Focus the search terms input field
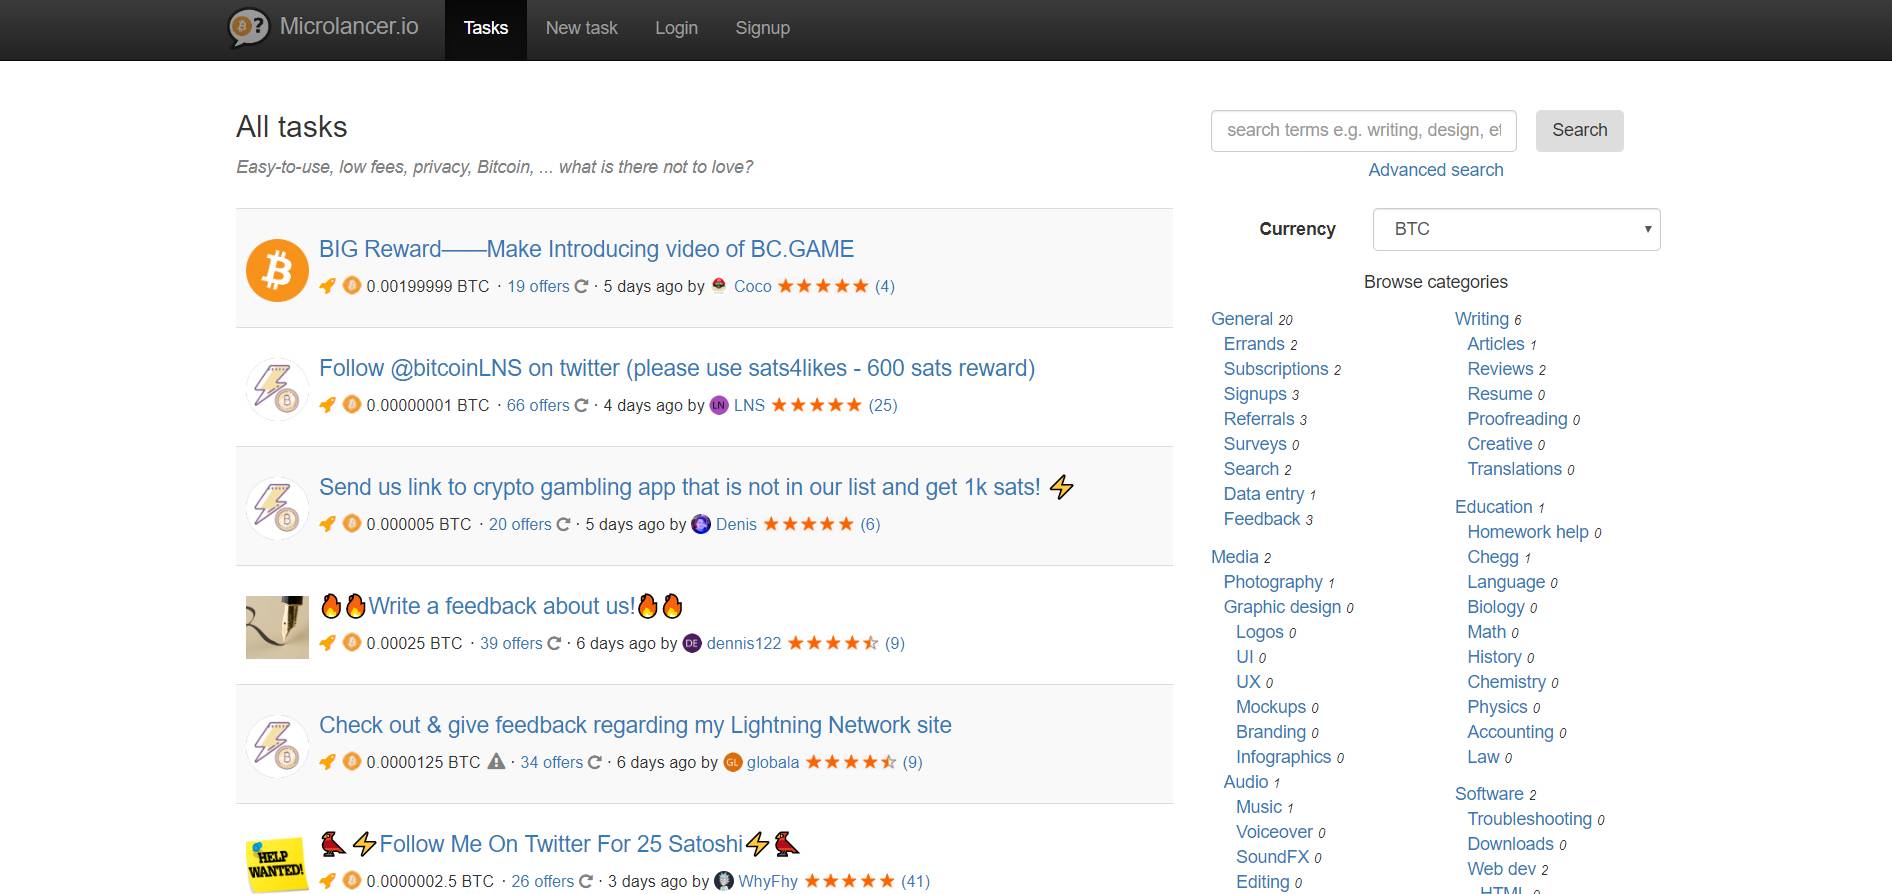This screenshot has height=894, width=1892. pos(1363,131)
